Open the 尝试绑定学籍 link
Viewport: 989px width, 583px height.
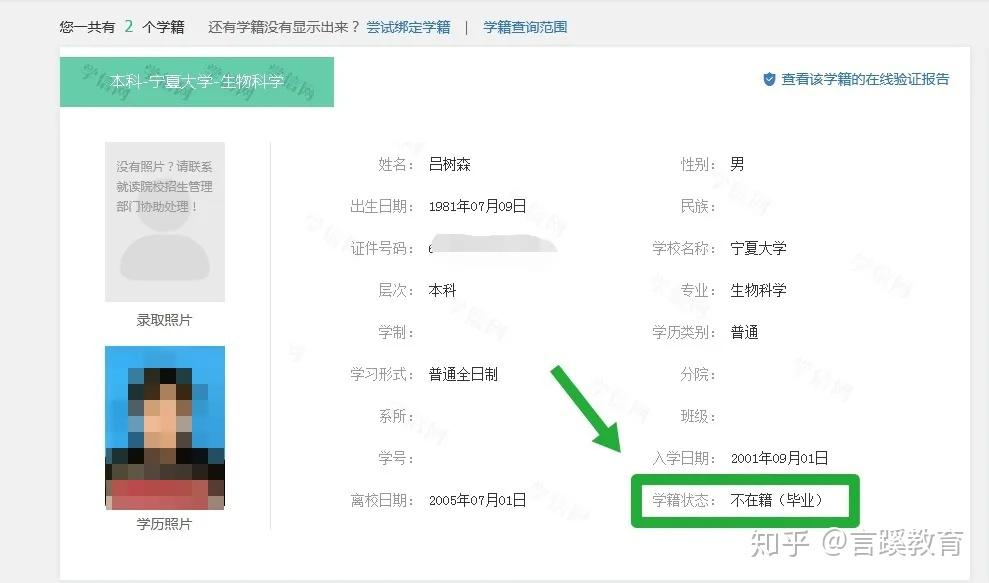(408, 27)
